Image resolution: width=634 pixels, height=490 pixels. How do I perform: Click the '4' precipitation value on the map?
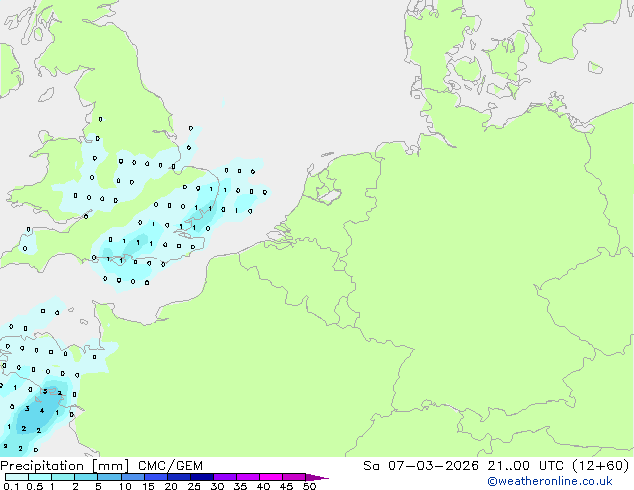42,411
